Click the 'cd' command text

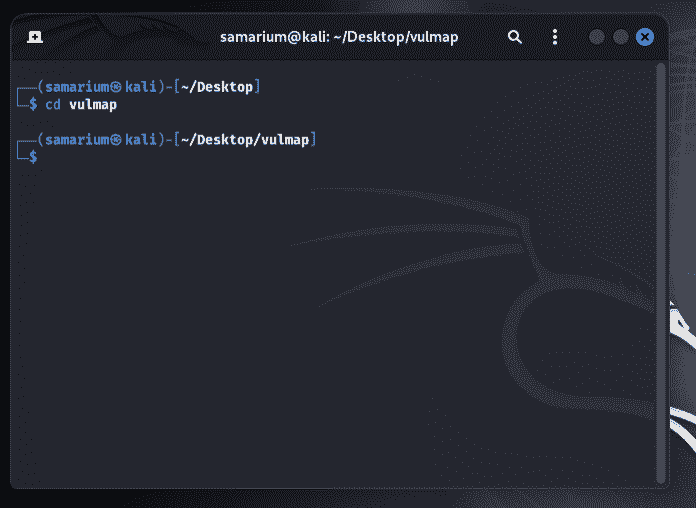click(x=53, y=105)
